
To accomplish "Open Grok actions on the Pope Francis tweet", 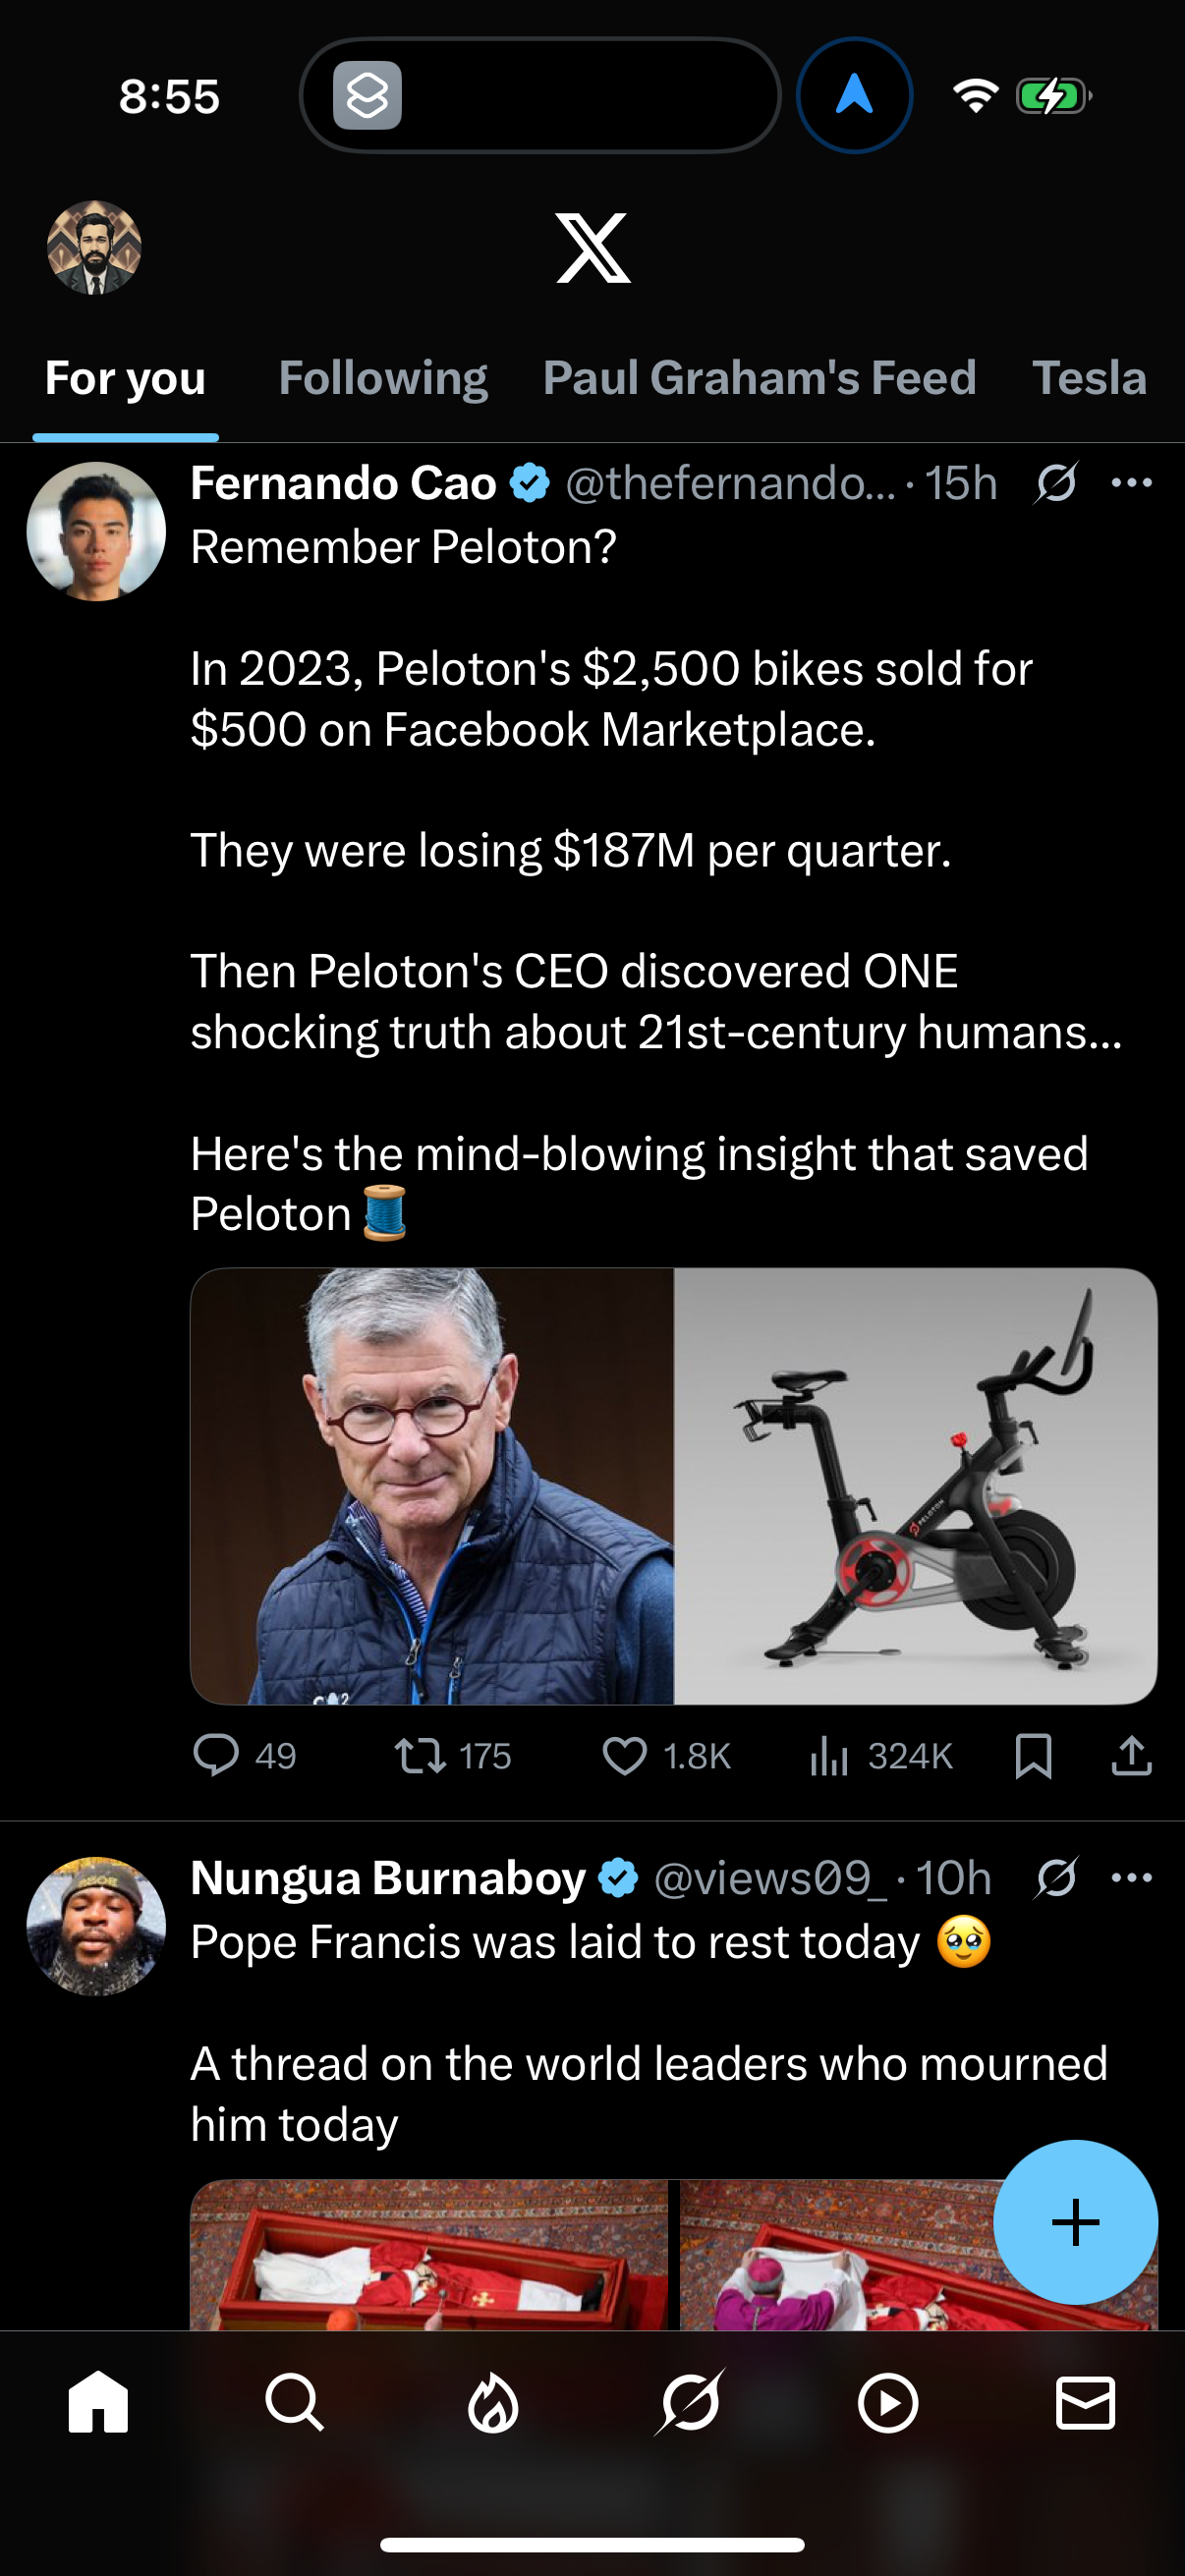I will click(1054, 1877).
